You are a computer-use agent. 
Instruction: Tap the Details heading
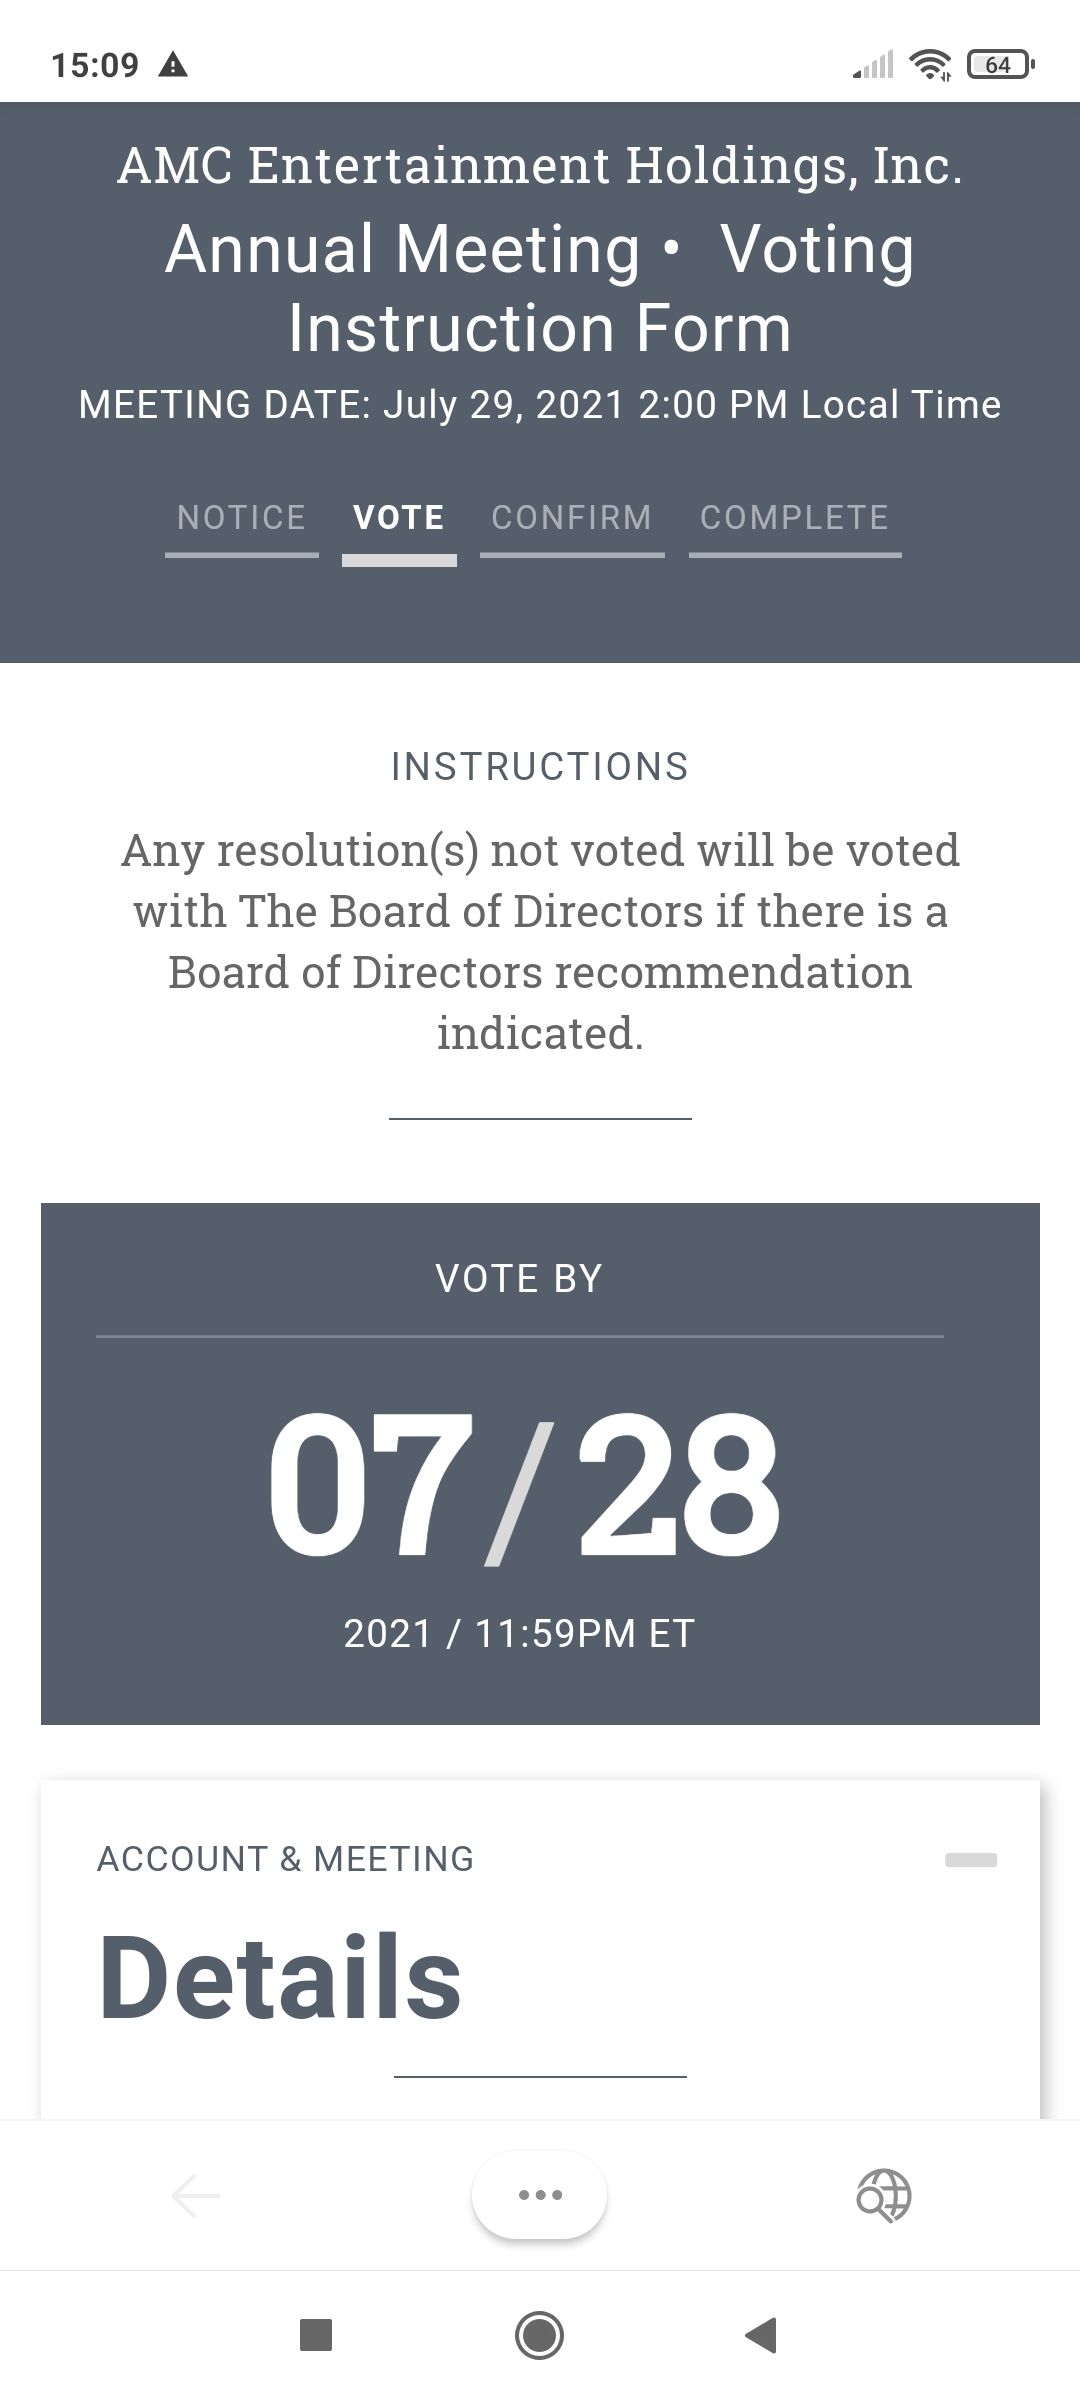(x=280, y=1977)
